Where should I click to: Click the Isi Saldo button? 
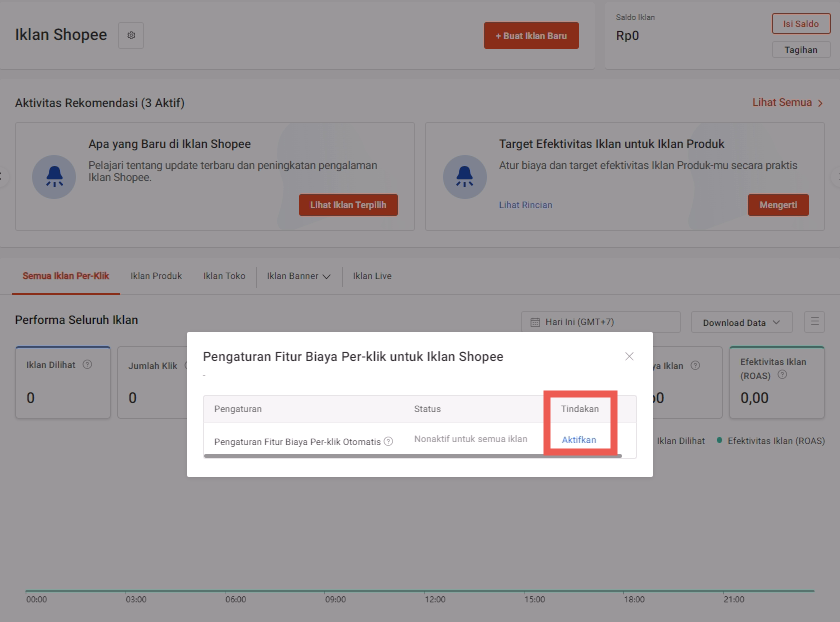pyautogui.click(x=800, y=24)
